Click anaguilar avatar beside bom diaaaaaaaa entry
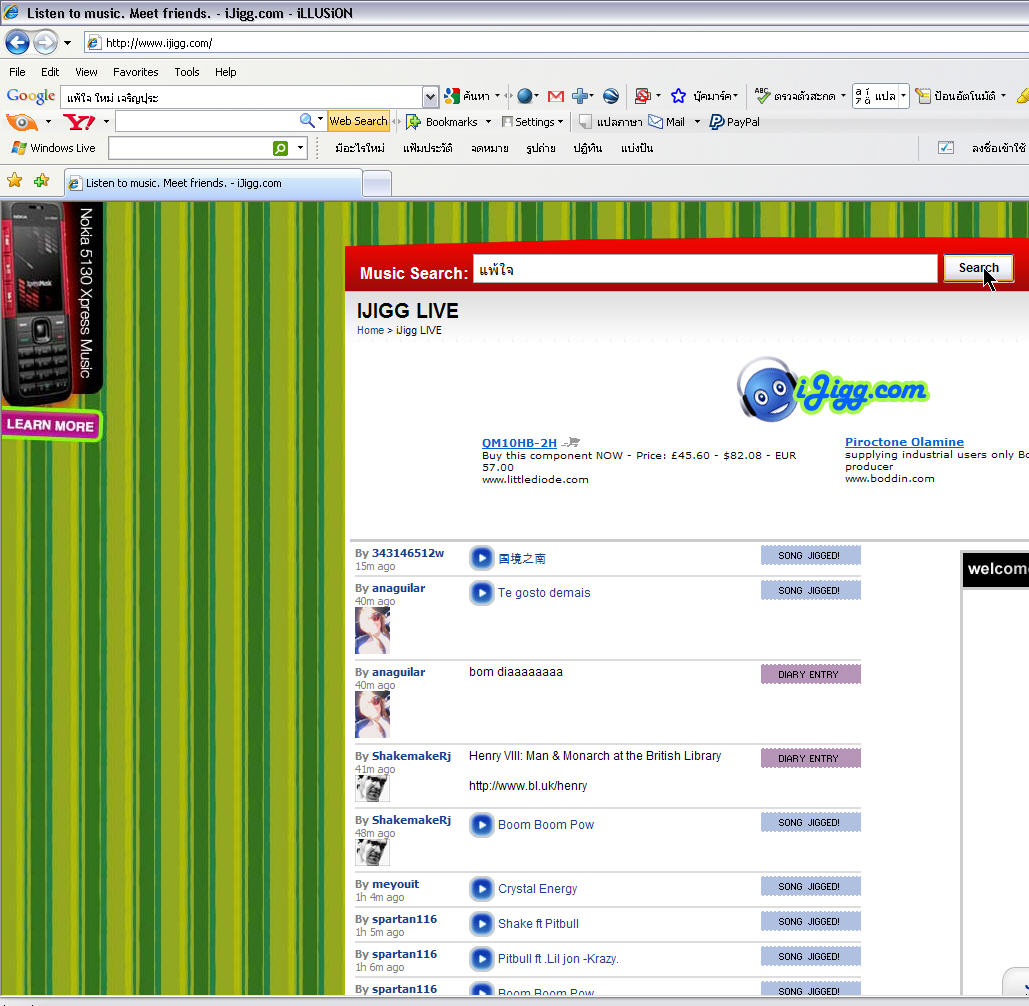 [372, 714]
